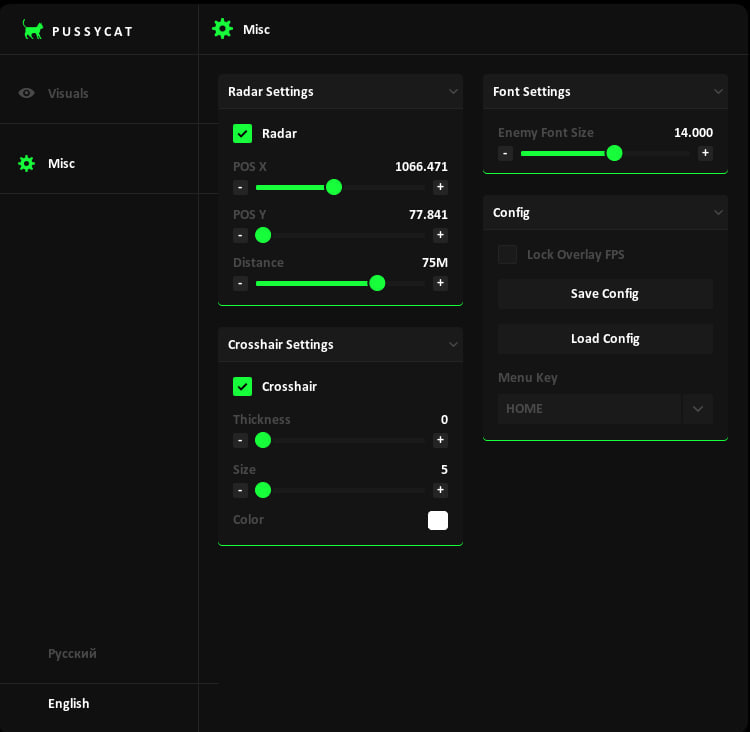Viewport: 750px width, 732px height.
Task: Select the Русский language option
Action: pyautogui.click(x=72, y=653)
